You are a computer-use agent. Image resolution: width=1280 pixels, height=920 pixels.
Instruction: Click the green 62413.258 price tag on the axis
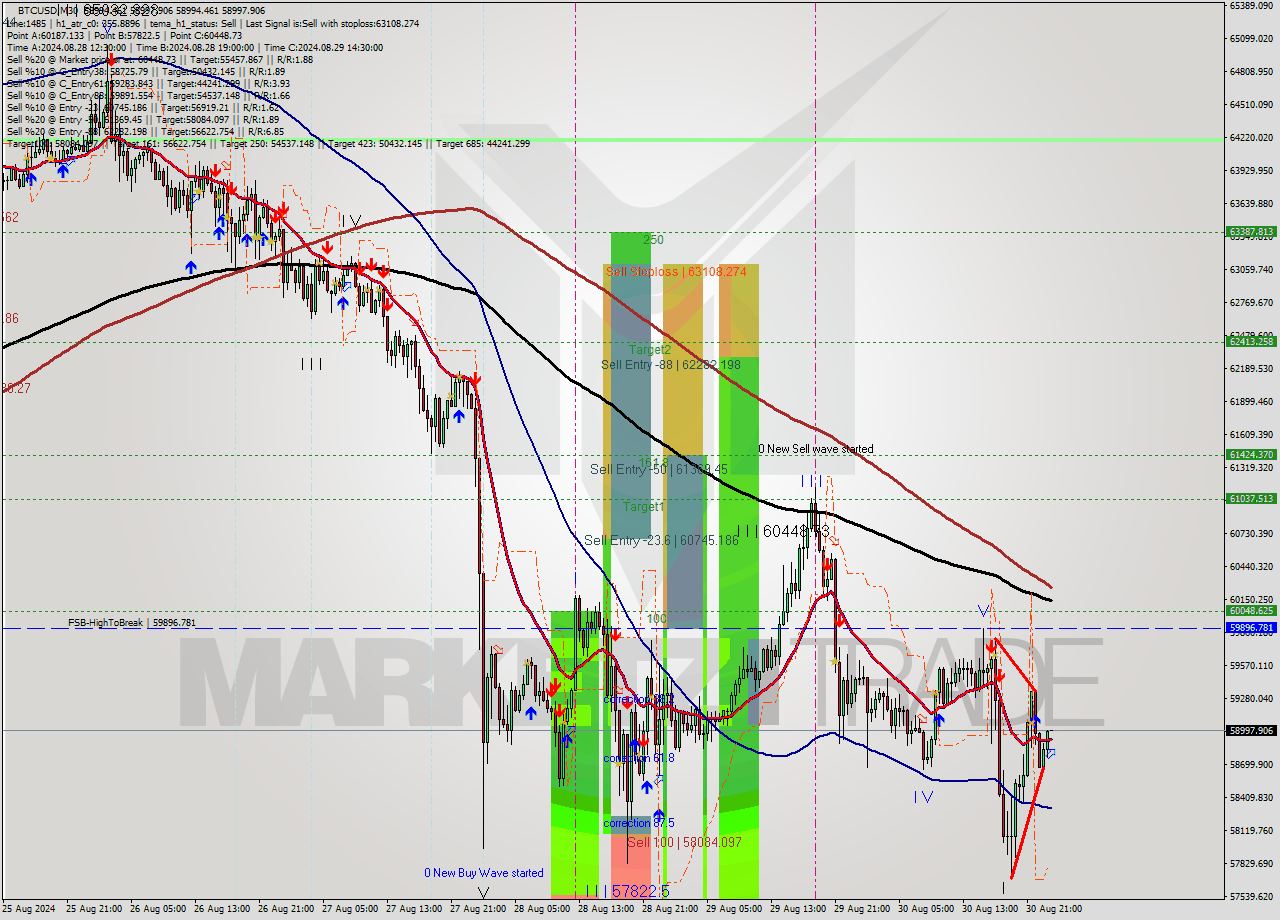(x=1251, y=341)
